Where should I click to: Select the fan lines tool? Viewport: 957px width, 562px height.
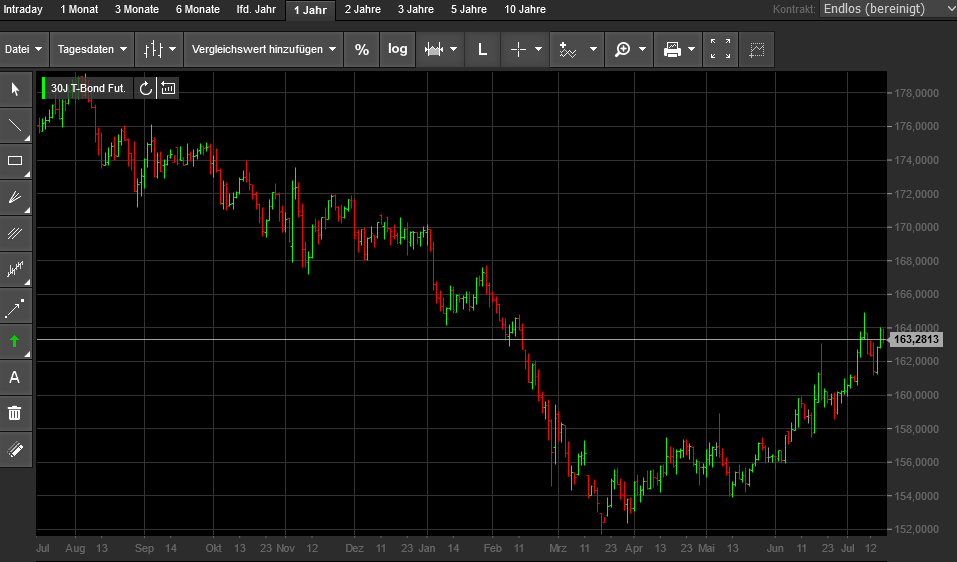15,197
